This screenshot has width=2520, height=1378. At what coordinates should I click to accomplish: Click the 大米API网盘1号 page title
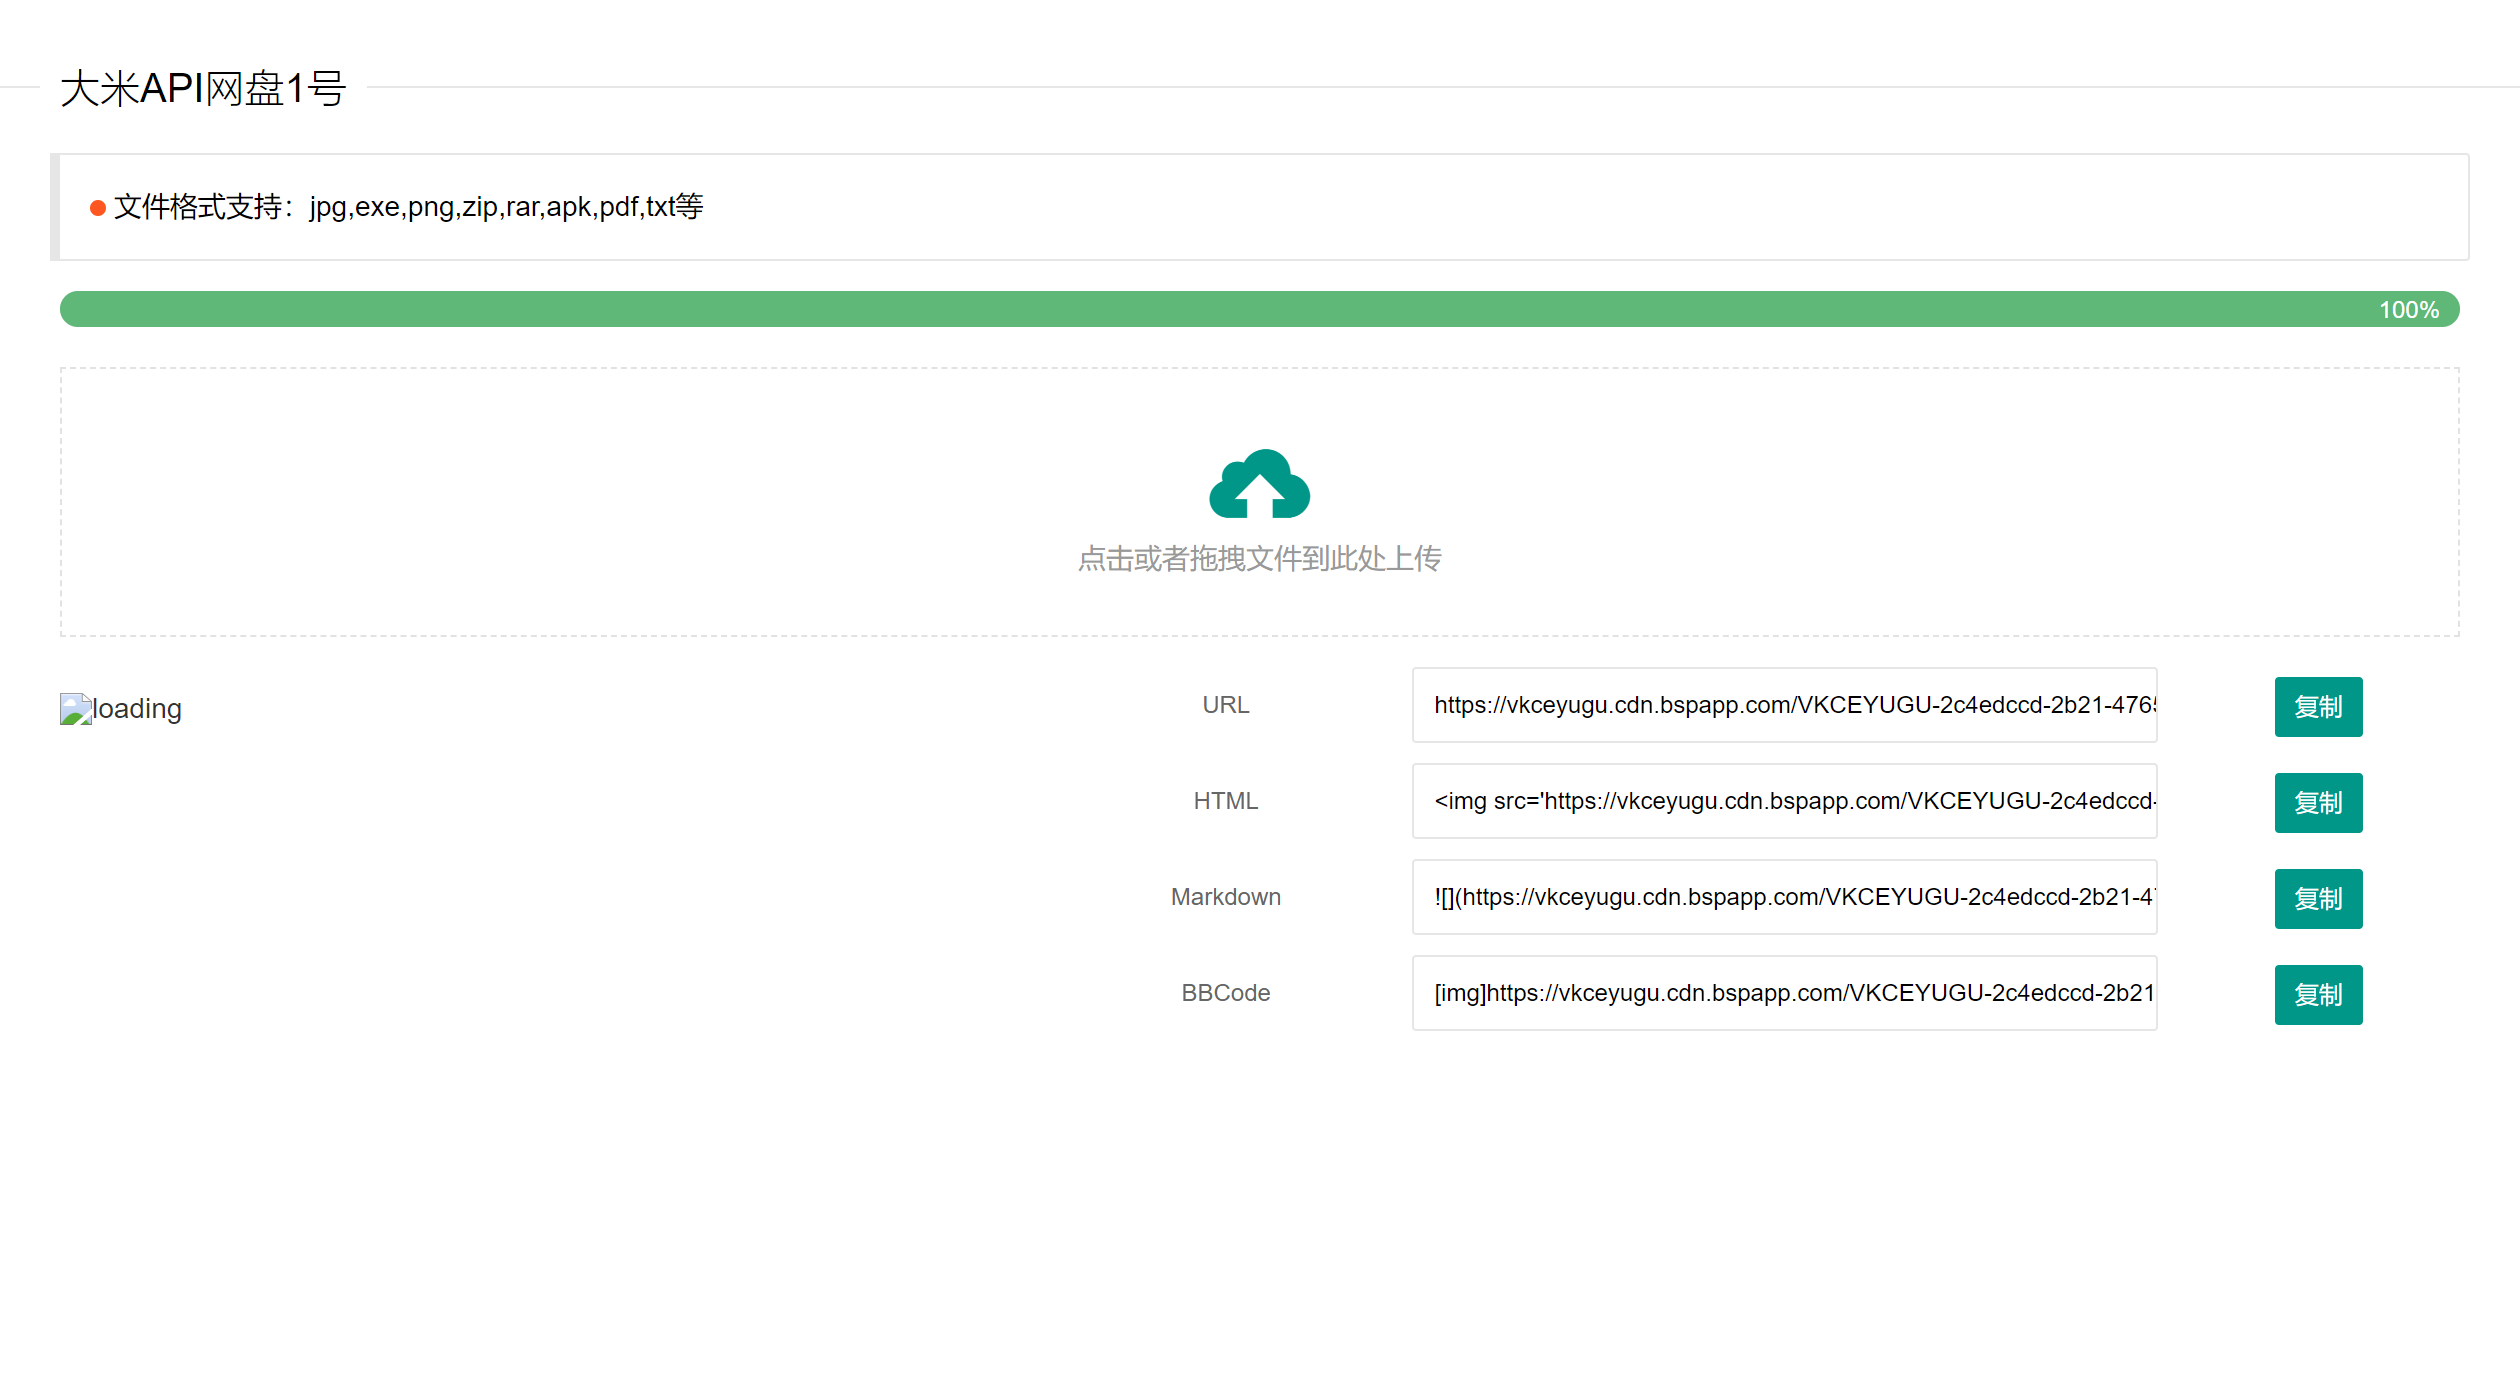[x=203, y=88]
